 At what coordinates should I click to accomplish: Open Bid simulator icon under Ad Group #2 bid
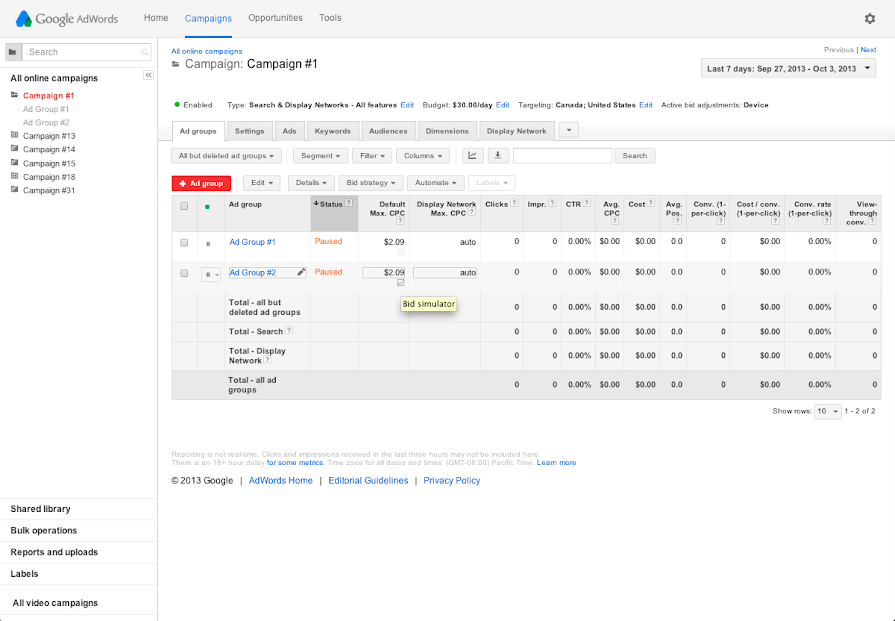400,283
